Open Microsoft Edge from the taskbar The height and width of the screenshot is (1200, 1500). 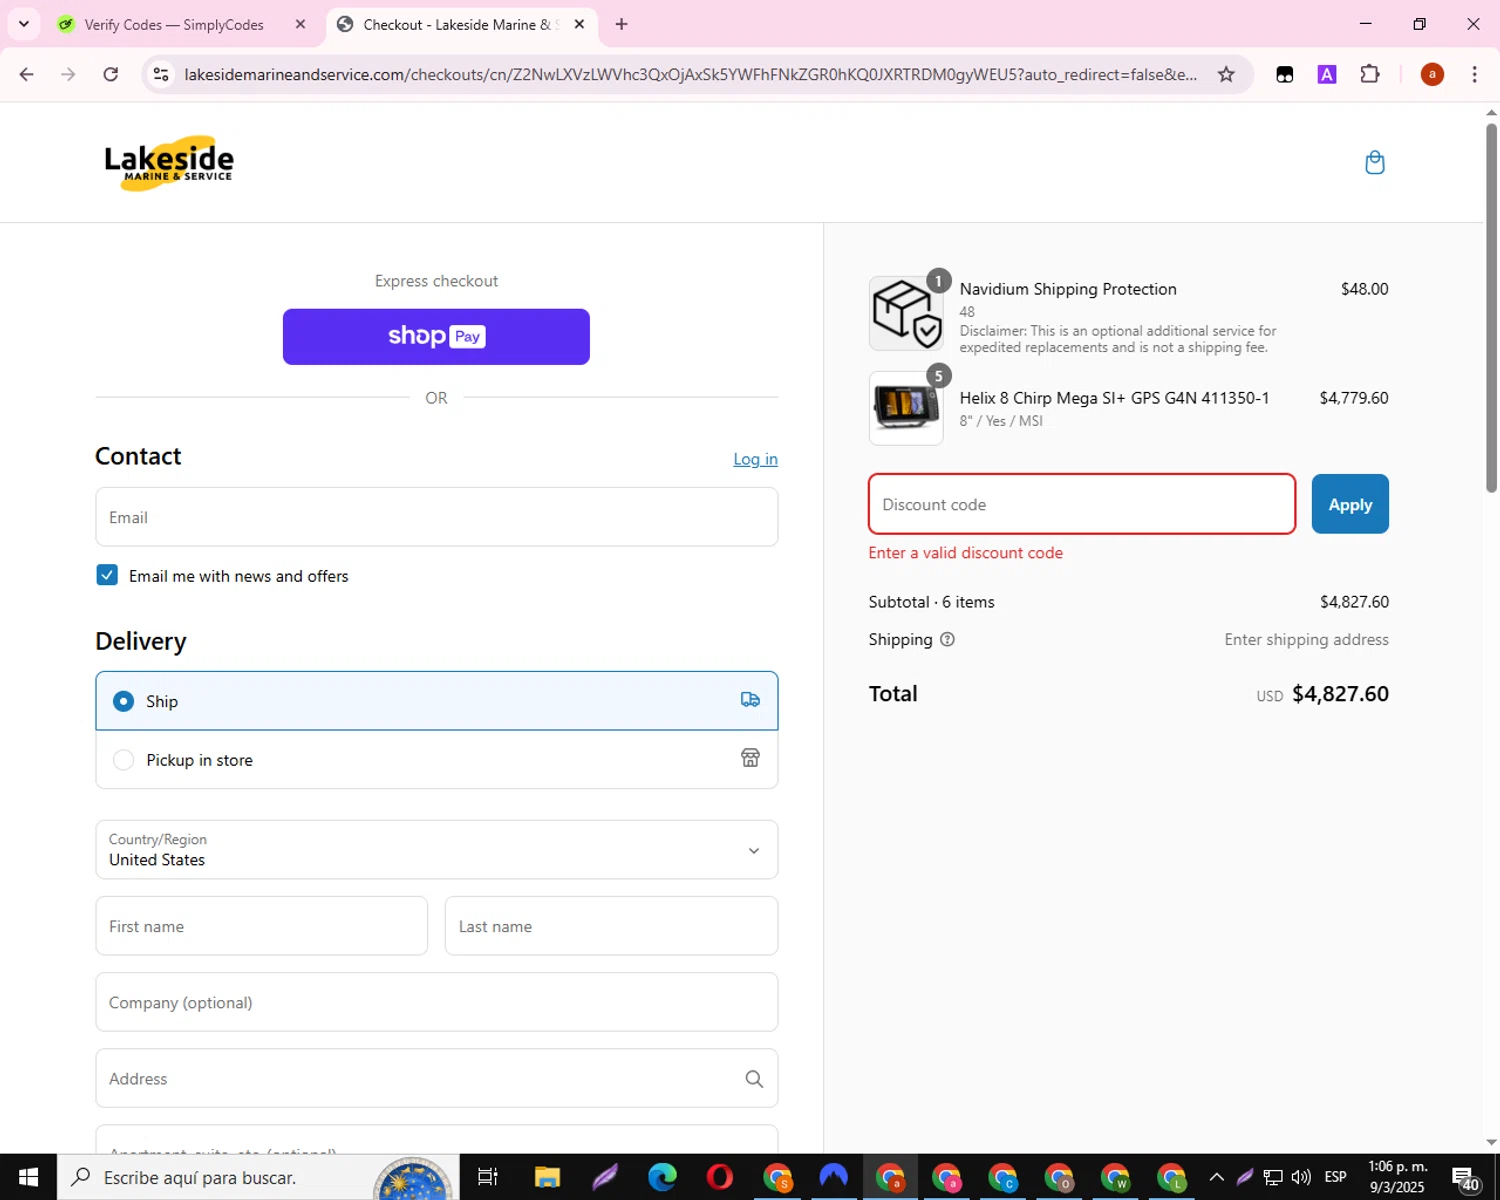(x=662, y=1177)
